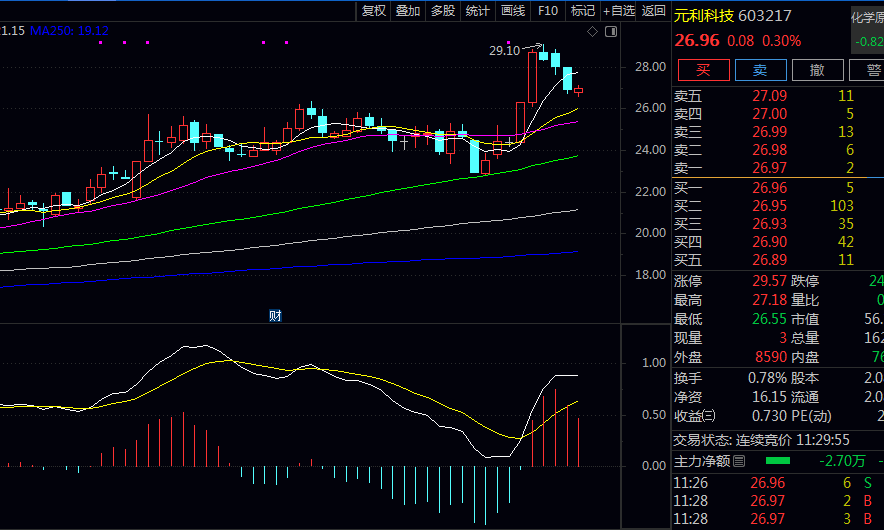
Task: Open the 叠加 overlay menu
Action: (x=408, y=11)
